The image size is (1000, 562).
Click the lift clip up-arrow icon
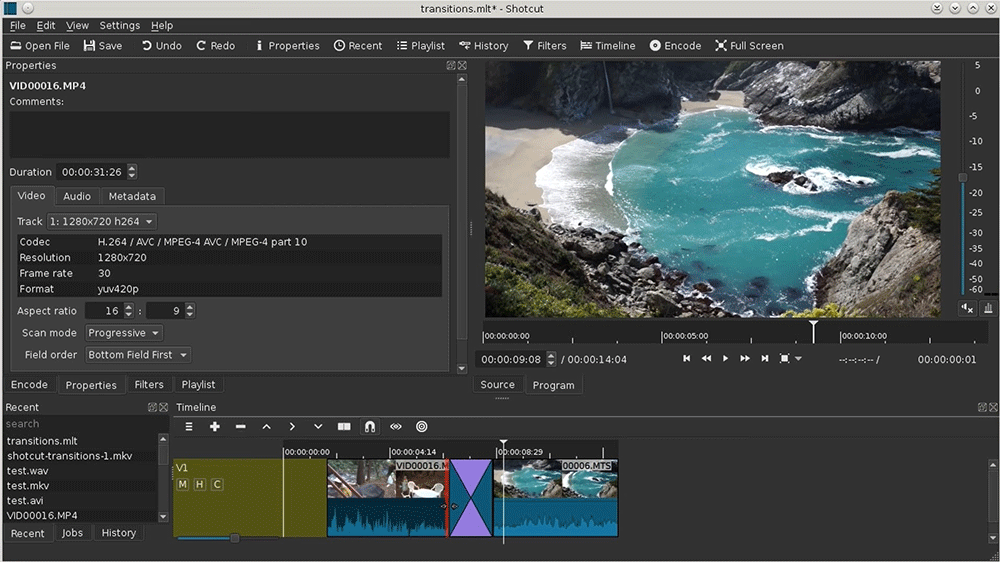point(266,426)
